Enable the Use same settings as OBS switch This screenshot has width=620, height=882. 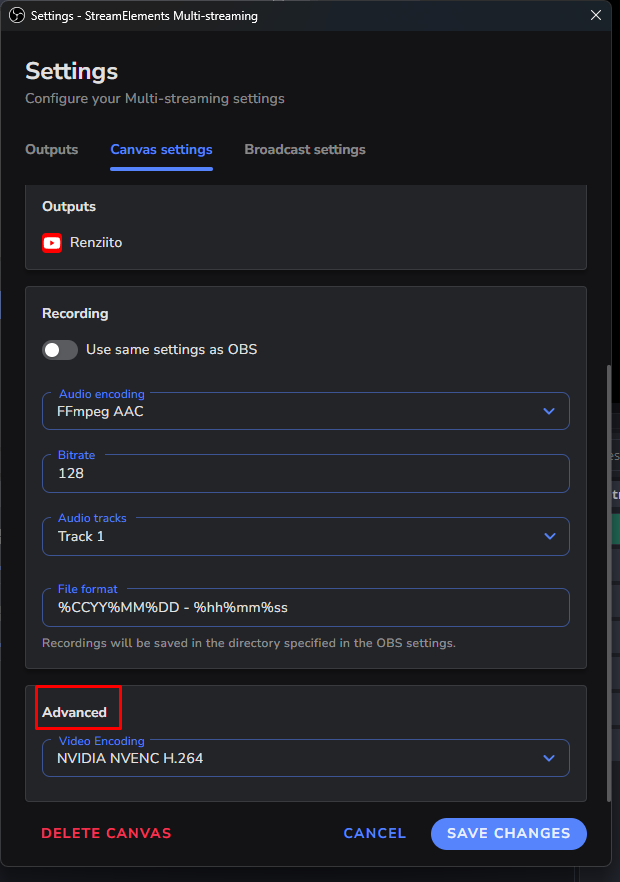[x=60, y=350]
